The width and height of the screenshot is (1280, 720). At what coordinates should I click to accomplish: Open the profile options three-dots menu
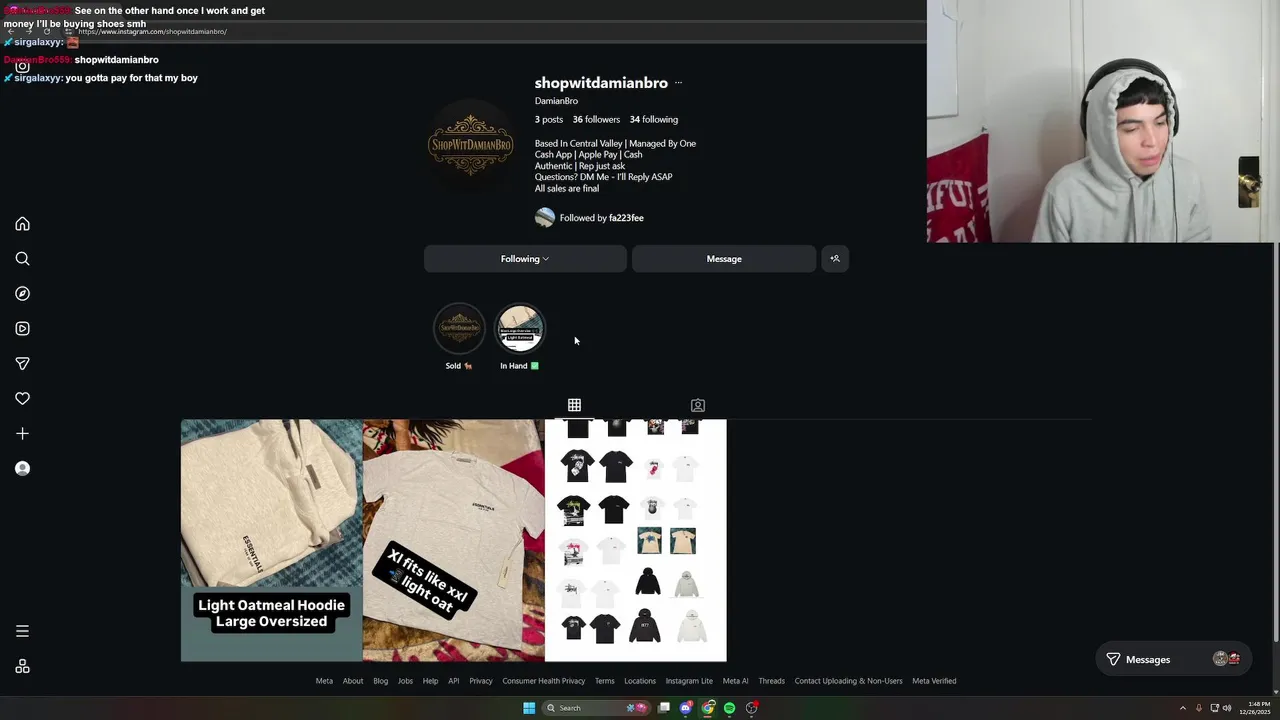point(678,83)
